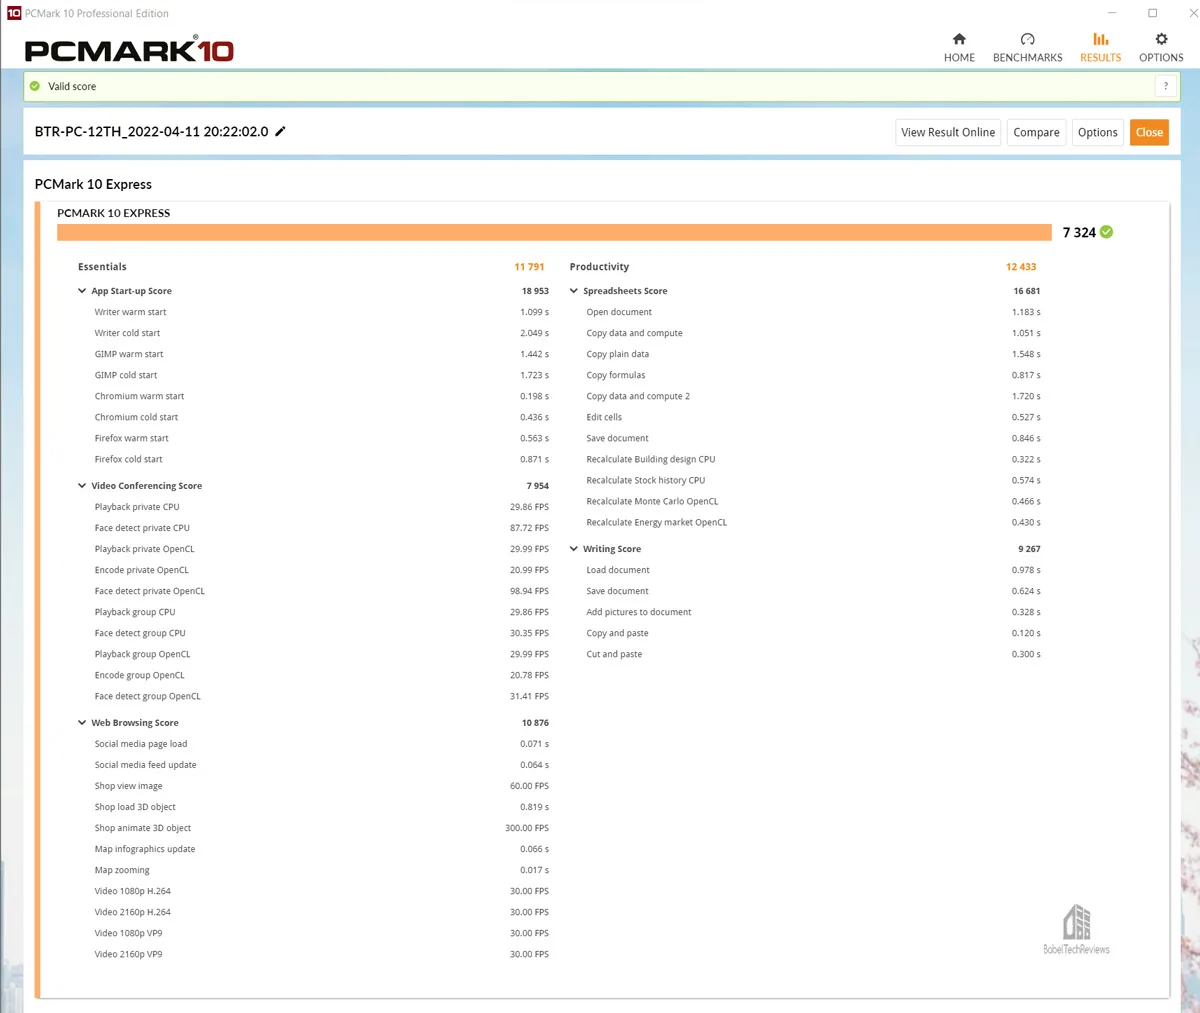Select the Writer warm start row
Image resolution: width=1200 pixels, height=1013 pixels.
(x=321, y=312)
